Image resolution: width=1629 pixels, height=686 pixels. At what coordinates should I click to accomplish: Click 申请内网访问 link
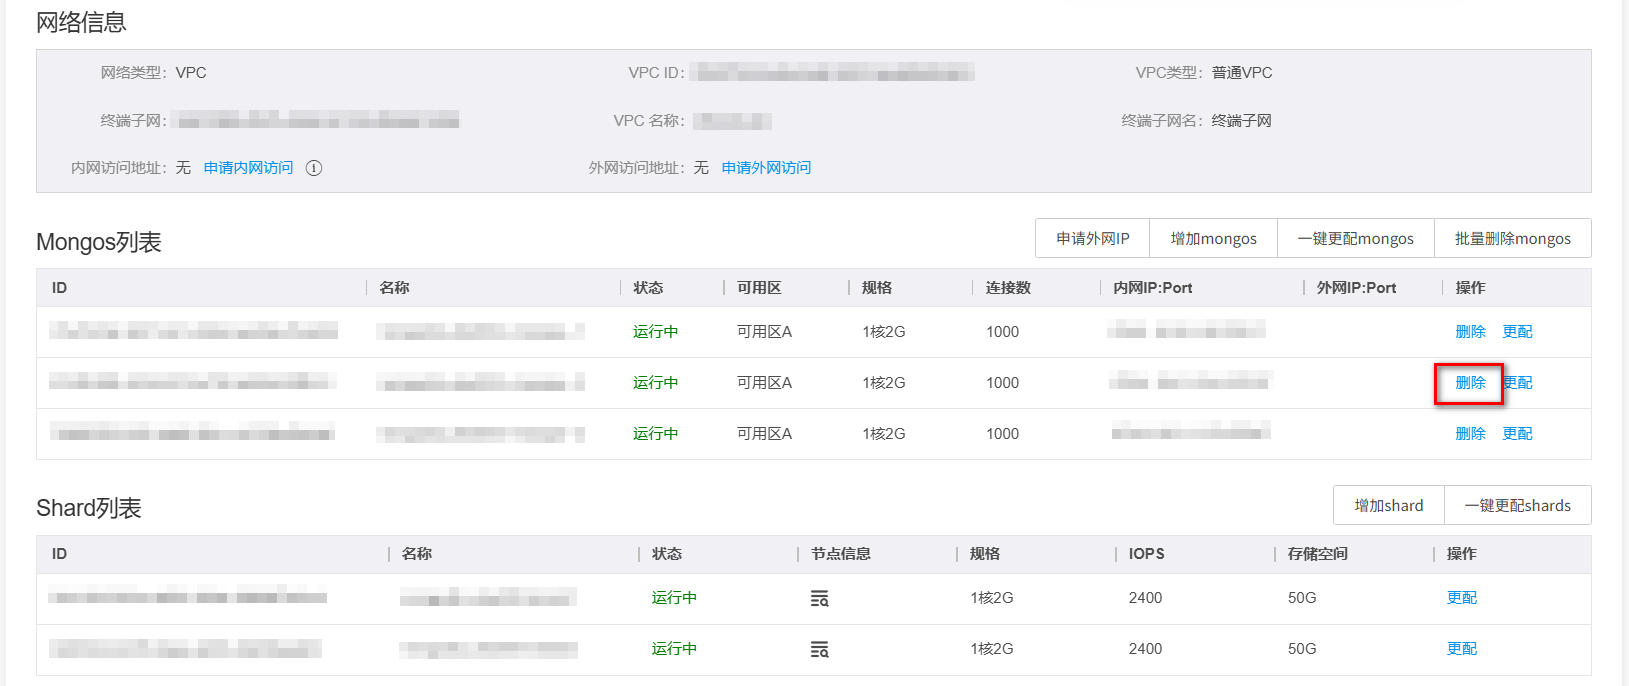click(x=248, y=168)
